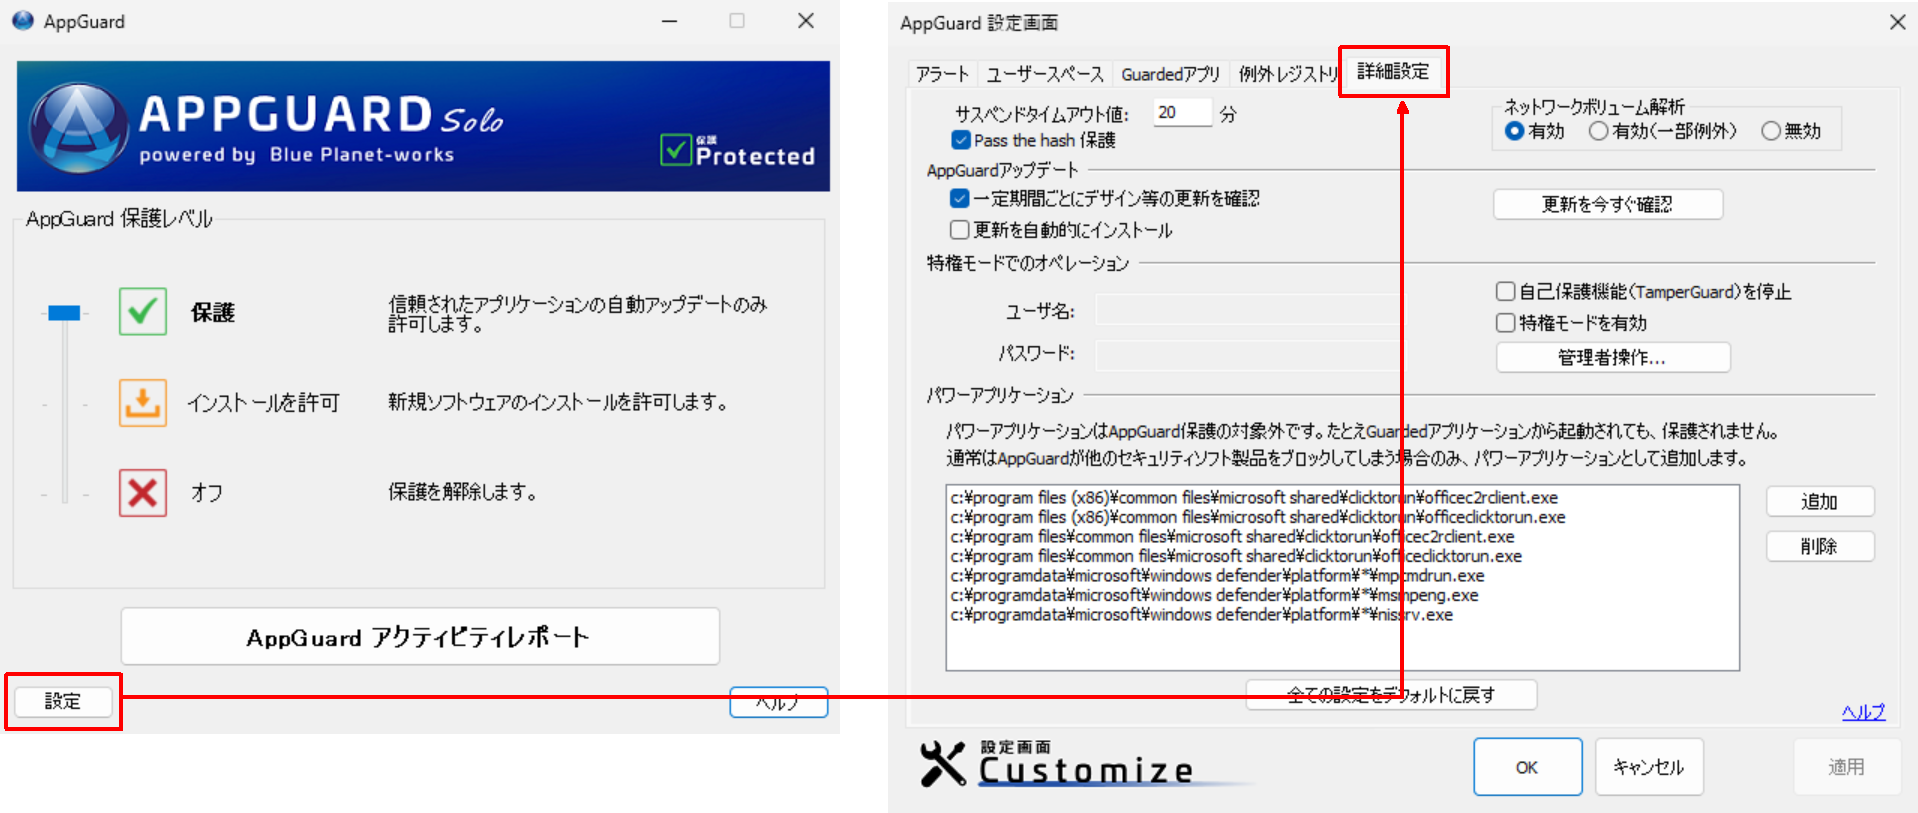Screen dimensions: 1918x813
Task: Click the 追加 power application button
Action: 1820,501
